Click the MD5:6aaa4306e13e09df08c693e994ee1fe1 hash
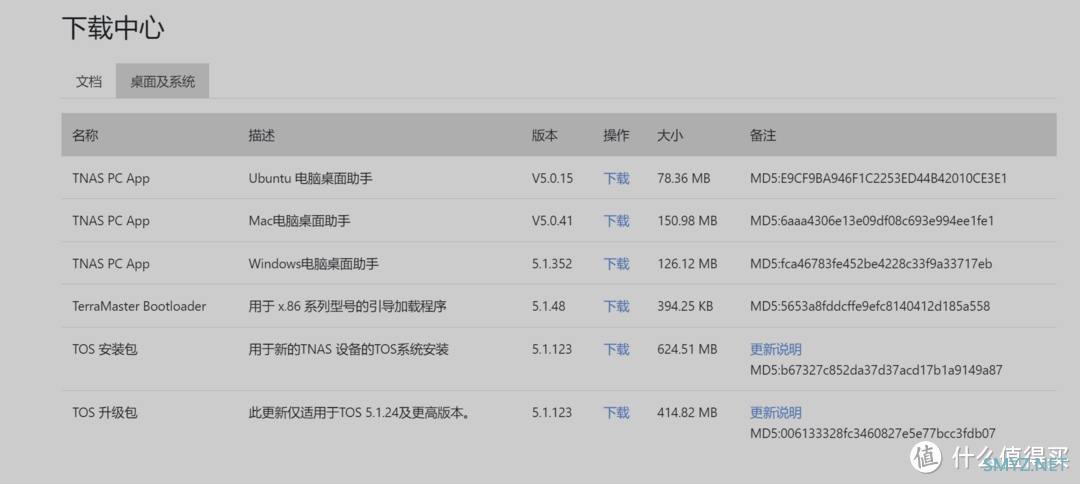Screen dimensions: 1080x484 (x=872, y=221)
